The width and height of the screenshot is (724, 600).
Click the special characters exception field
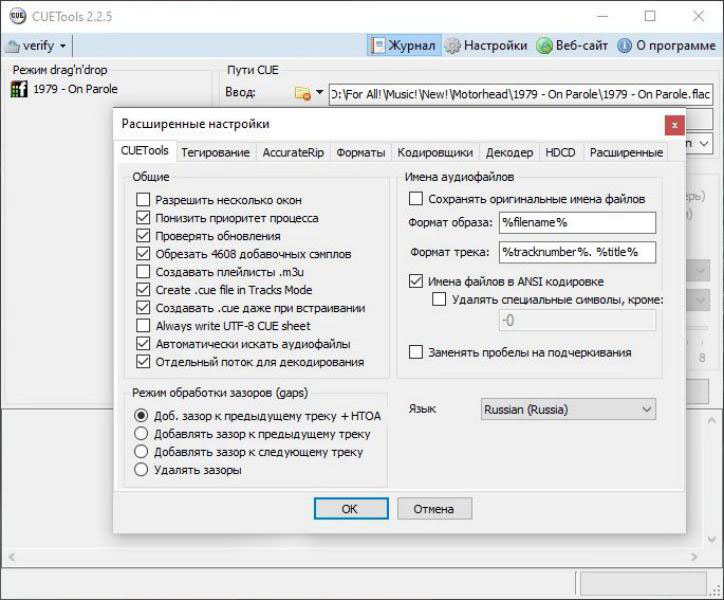click(577, 320)
